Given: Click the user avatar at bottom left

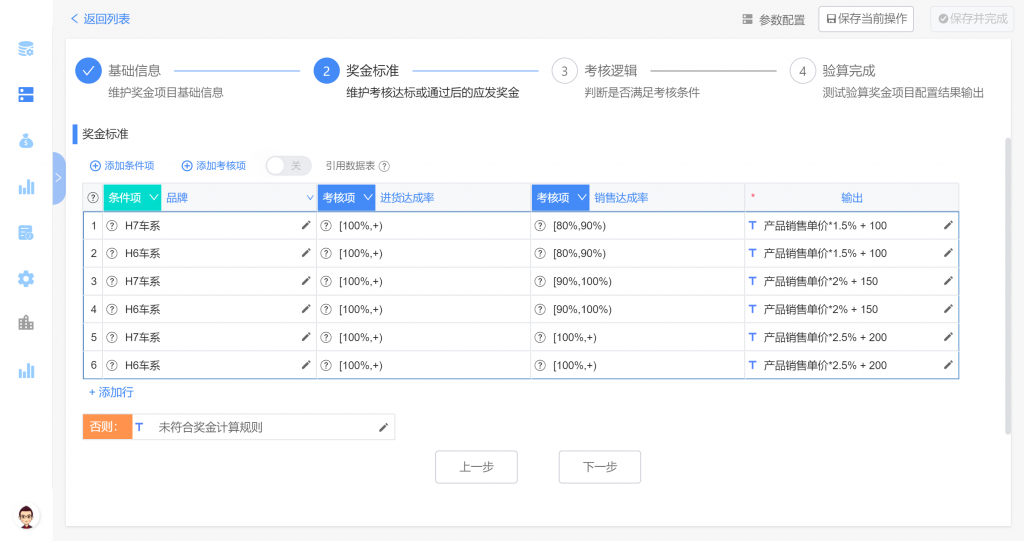Looking at the screenshot, I should pos(27,515).
